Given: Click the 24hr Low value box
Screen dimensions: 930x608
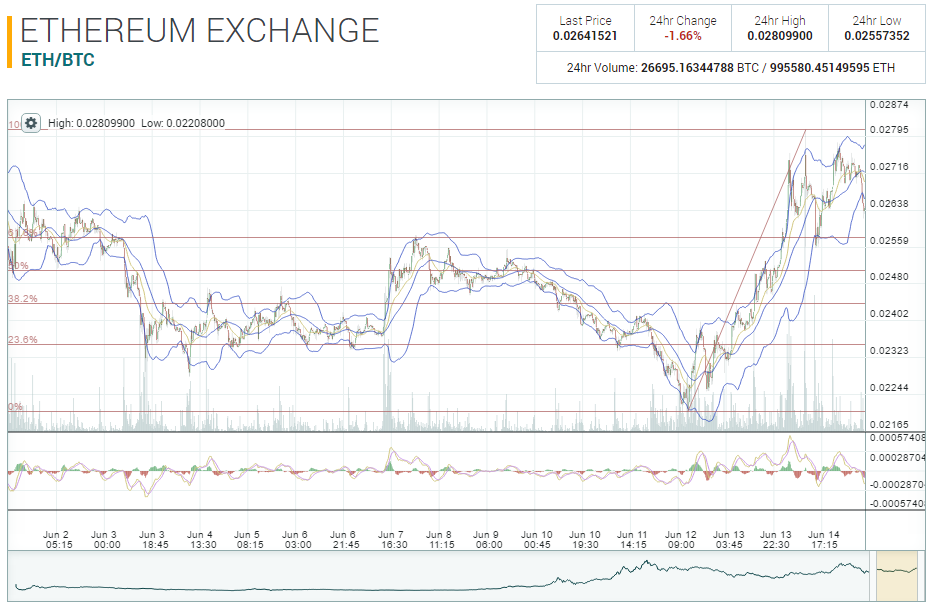Looking at the screenshot, I should pyautogui.click(x=876, y=28).
